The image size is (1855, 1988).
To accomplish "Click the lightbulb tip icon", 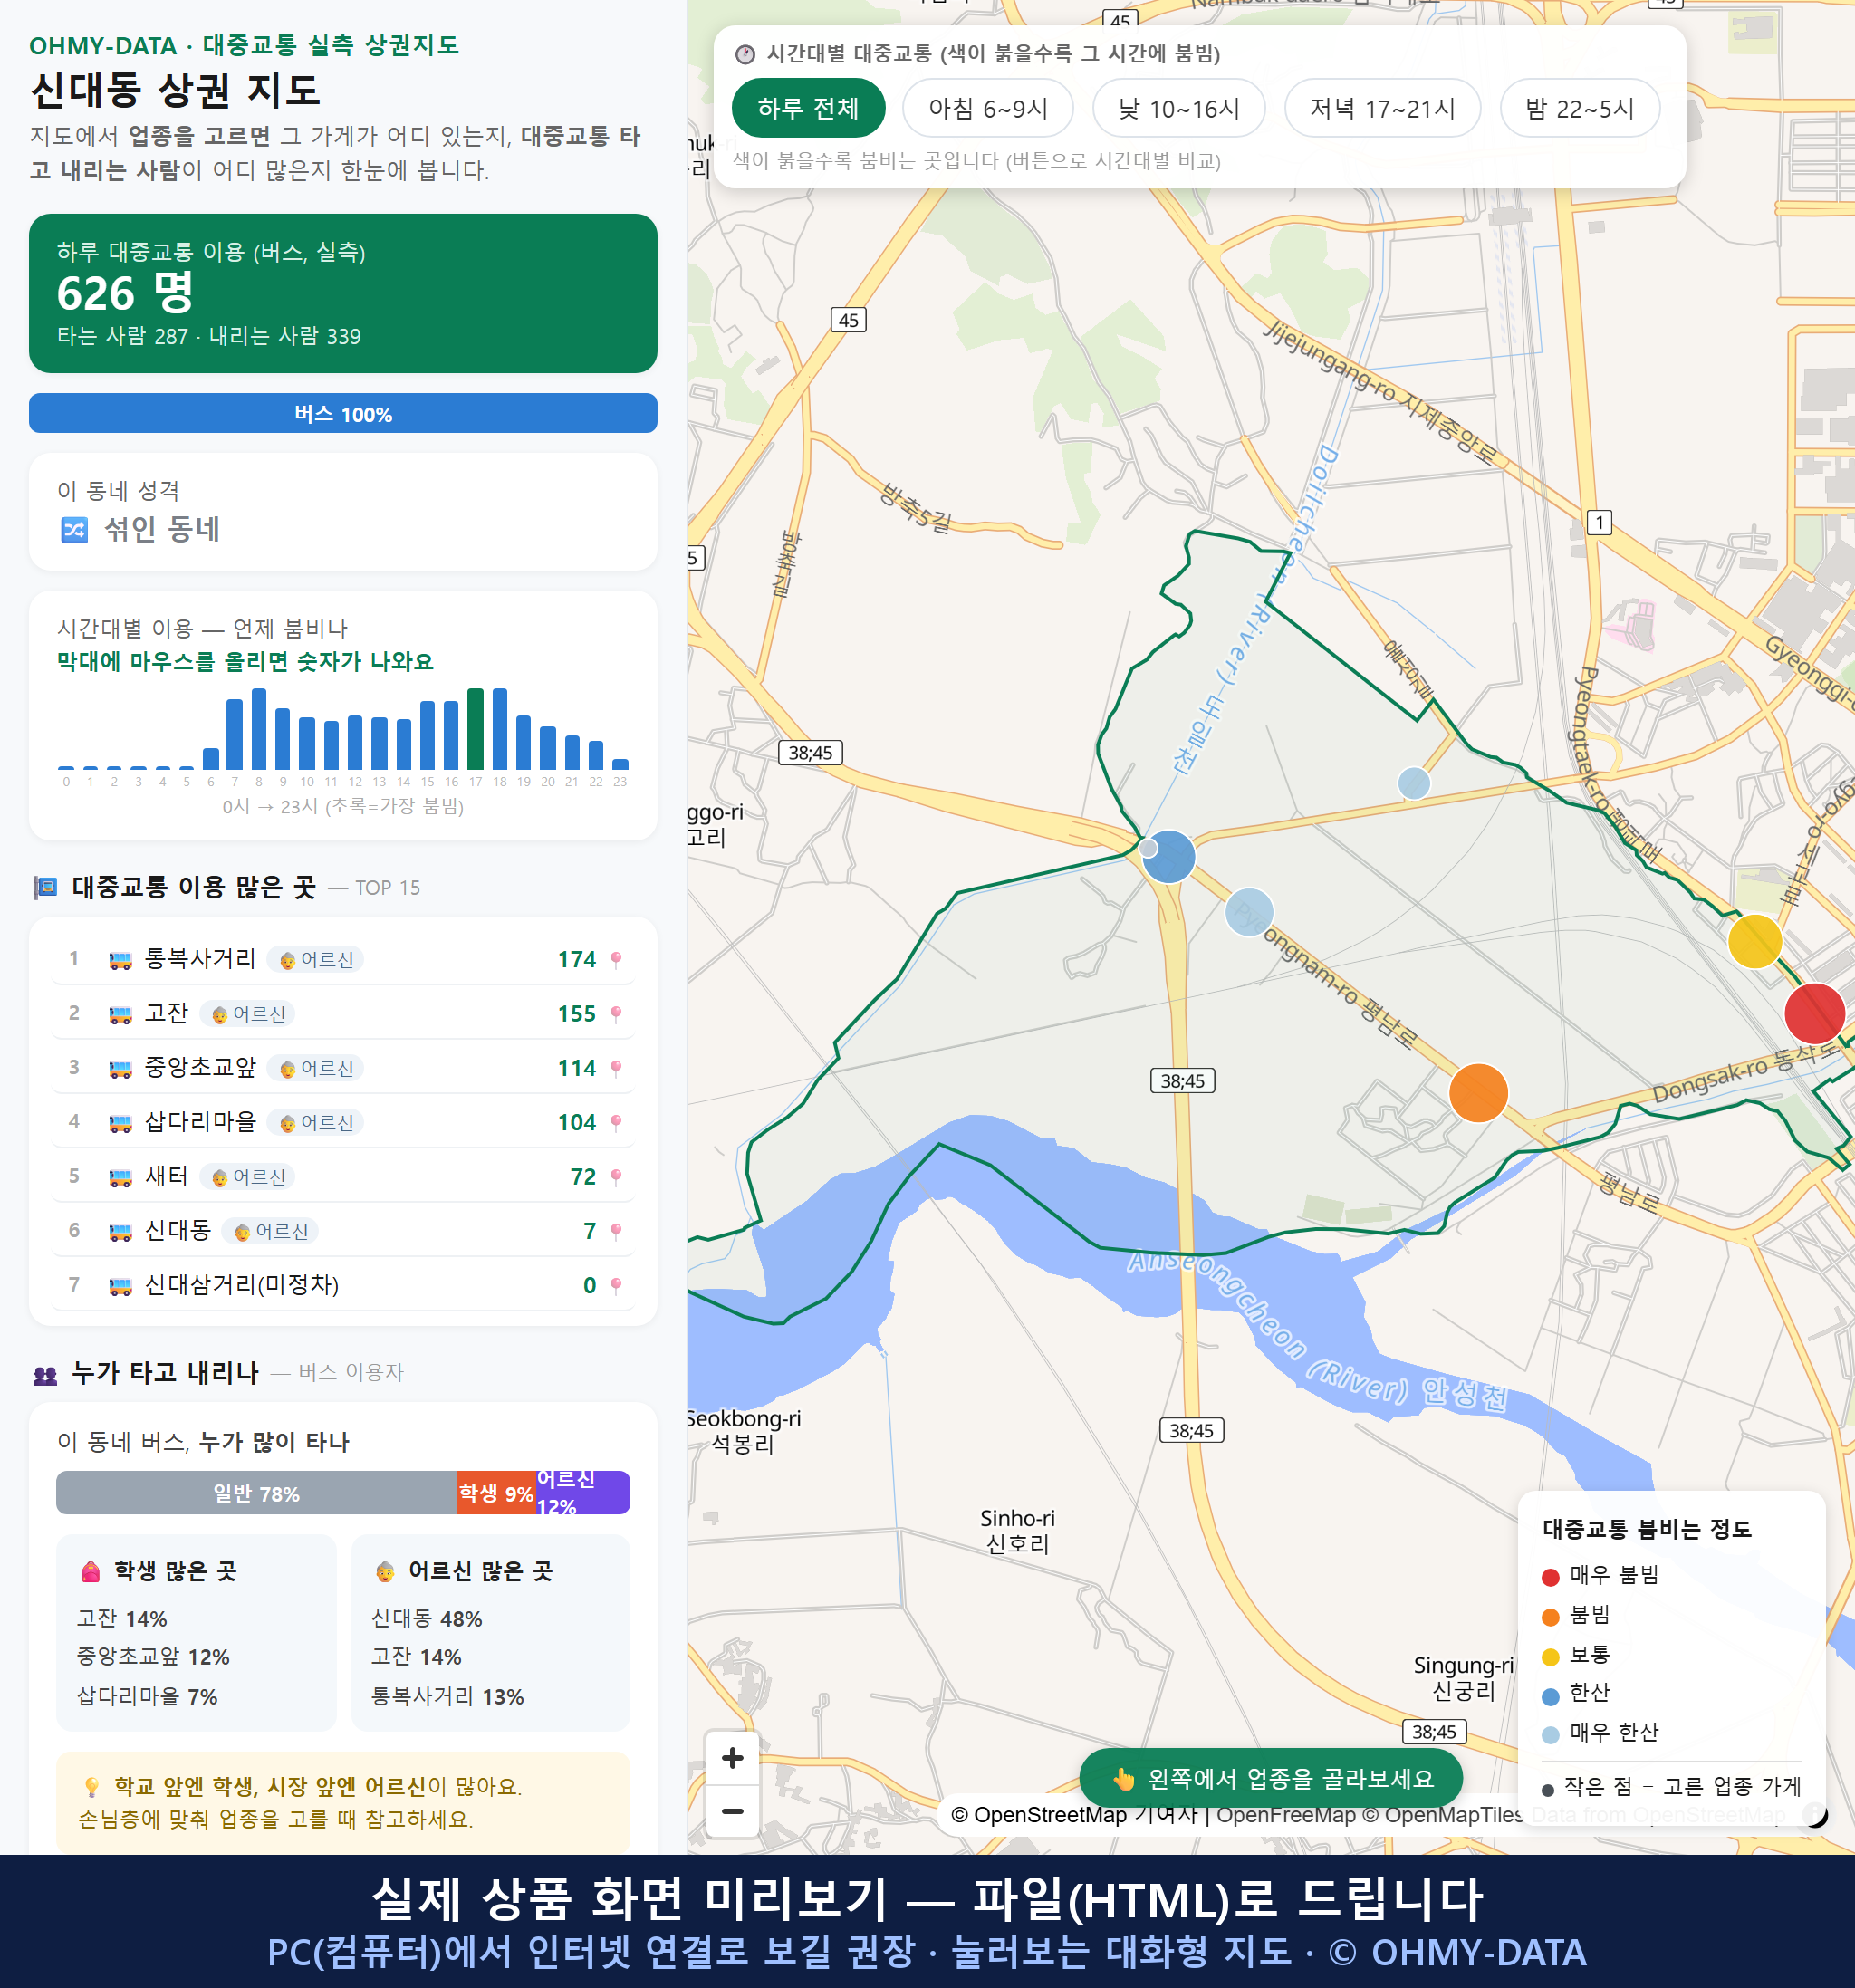I will pos(91,1786).
